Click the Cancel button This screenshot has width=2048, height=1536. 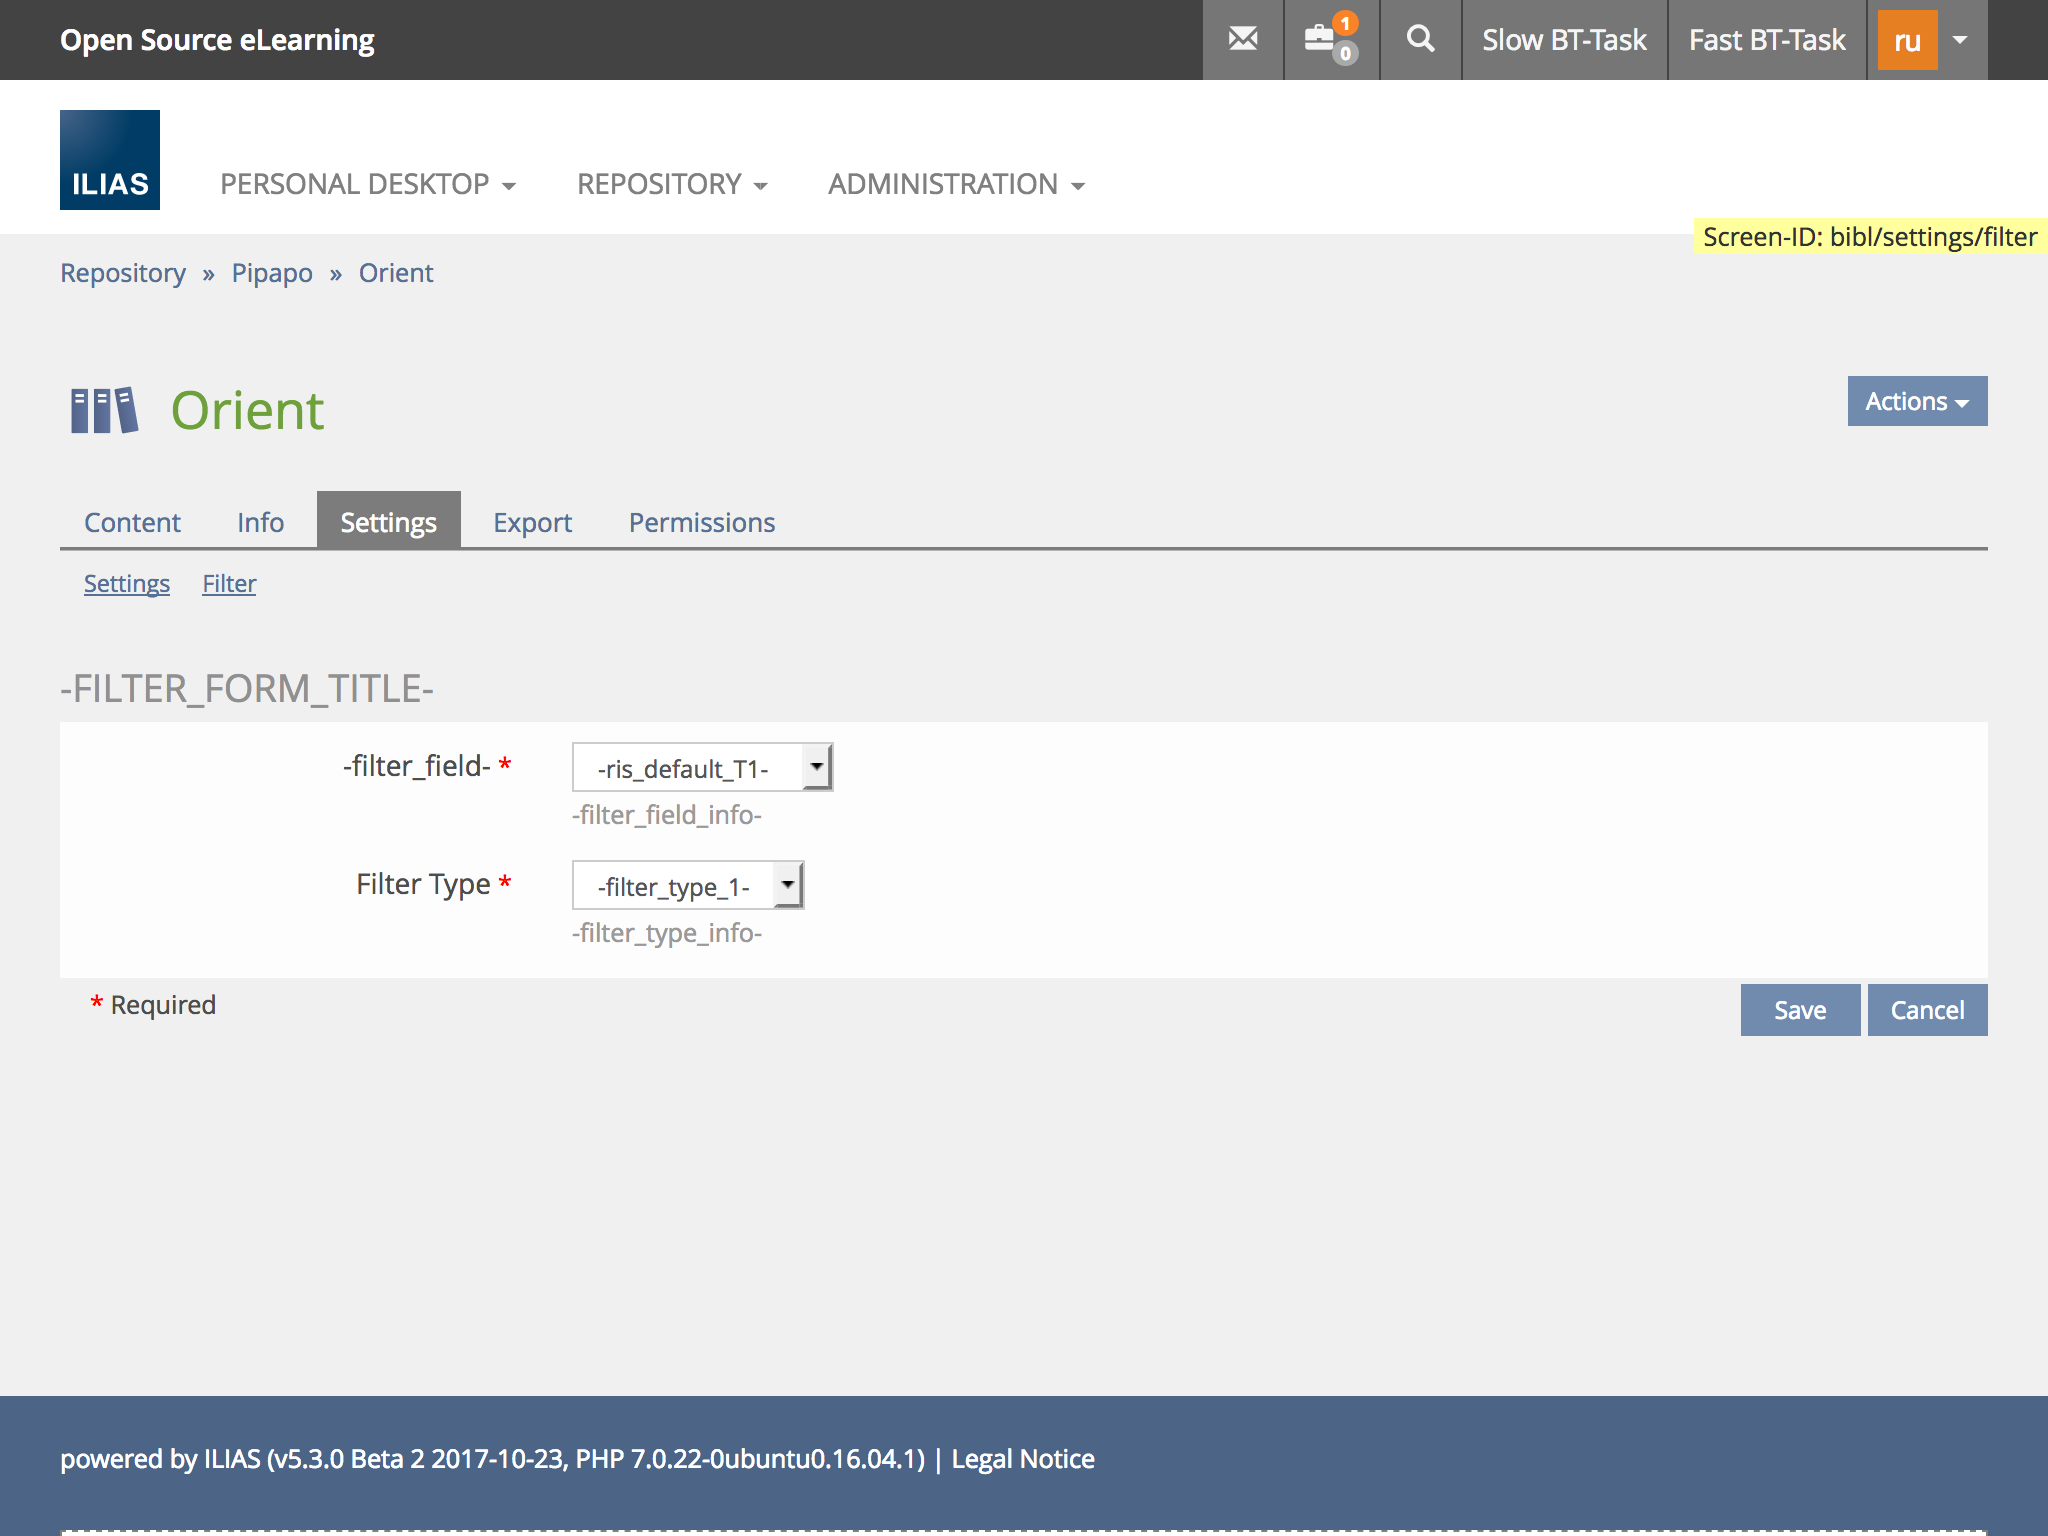pos(1926,1010)
